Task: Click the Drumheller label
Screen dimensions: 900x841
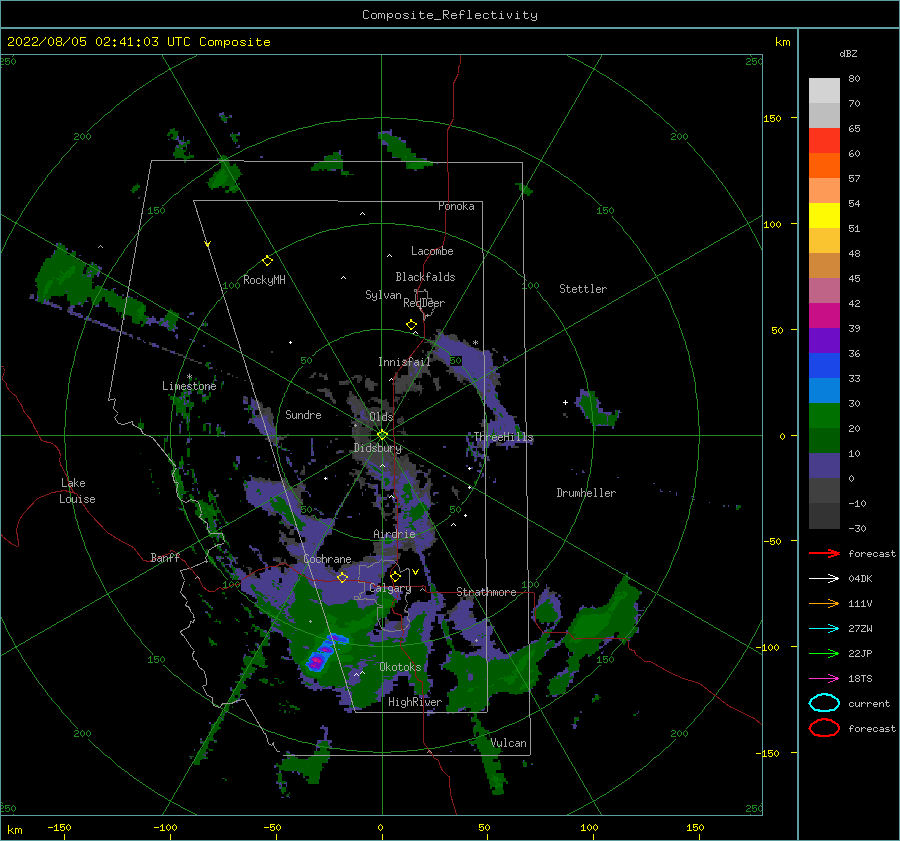Action: [586, 493]
